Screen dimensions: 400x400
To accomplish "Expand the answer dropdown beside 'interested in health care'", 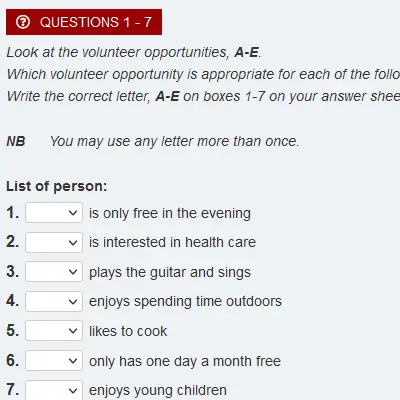I will click(x=54, y=242).
